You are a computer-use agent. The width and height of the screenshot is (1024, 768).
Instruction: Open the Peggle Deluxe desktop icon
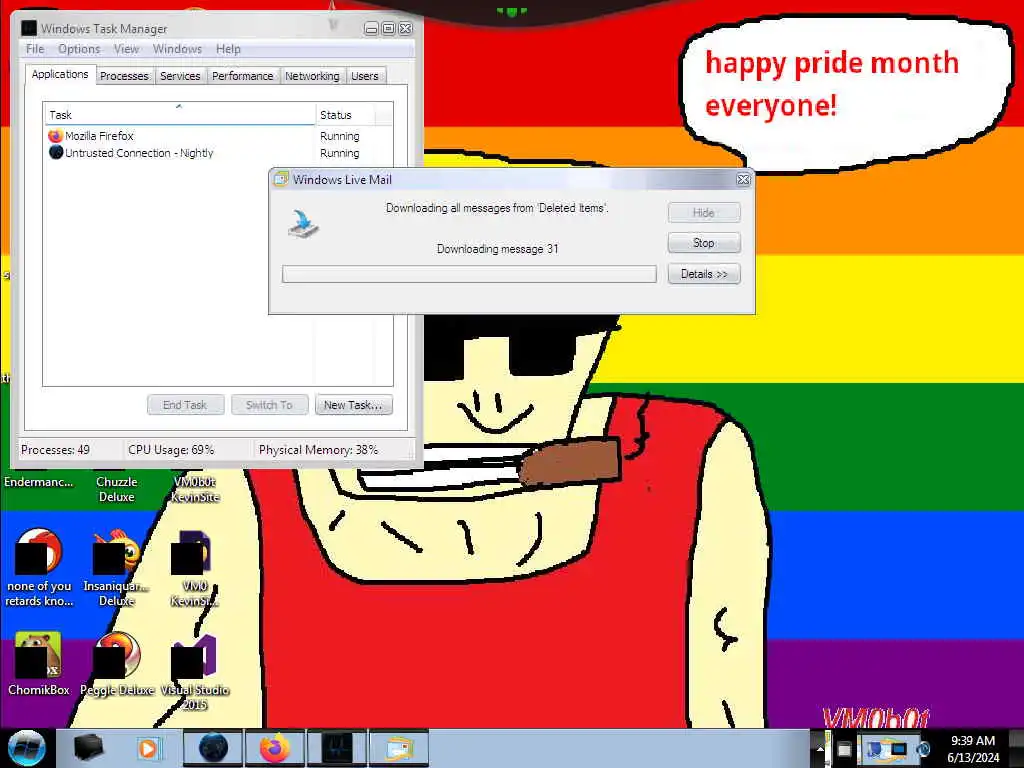pyautogui.click(x=118, y=656)
